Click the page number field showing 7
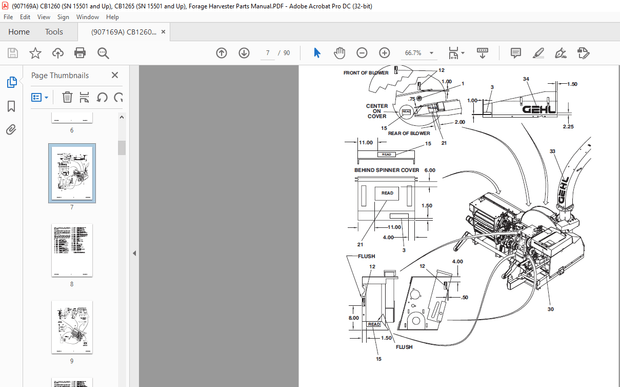 (x=268, y=53)
